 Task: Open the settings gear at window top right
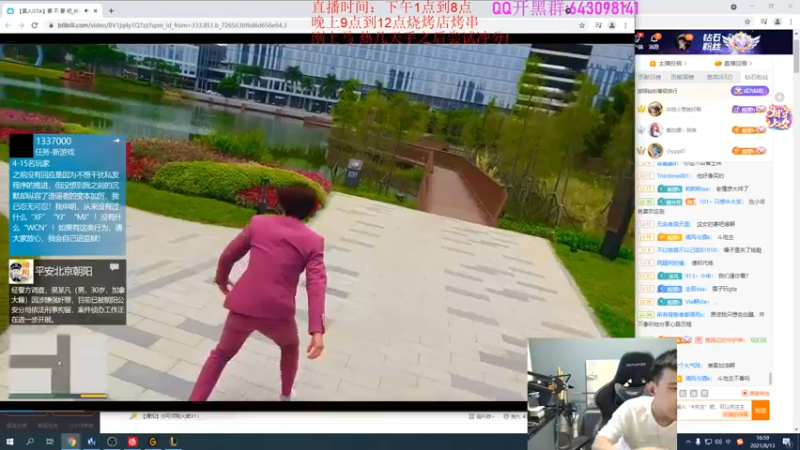point(733,7)
